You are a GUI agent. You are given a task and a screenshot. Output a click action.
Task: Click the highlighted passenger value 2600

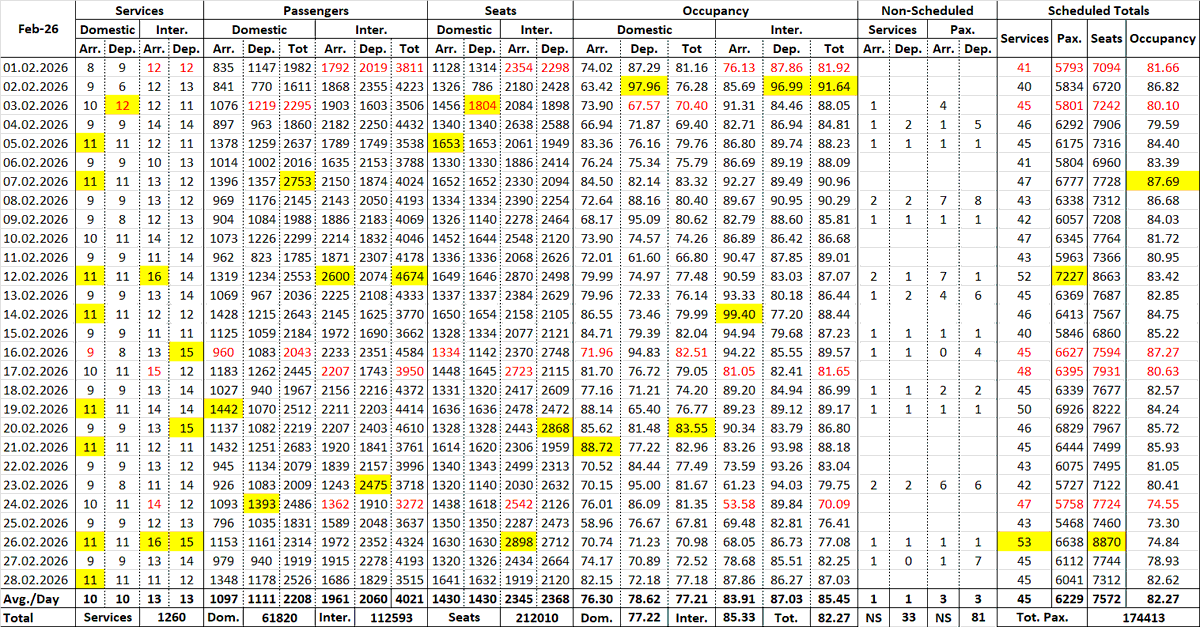(x=335, y=276)
